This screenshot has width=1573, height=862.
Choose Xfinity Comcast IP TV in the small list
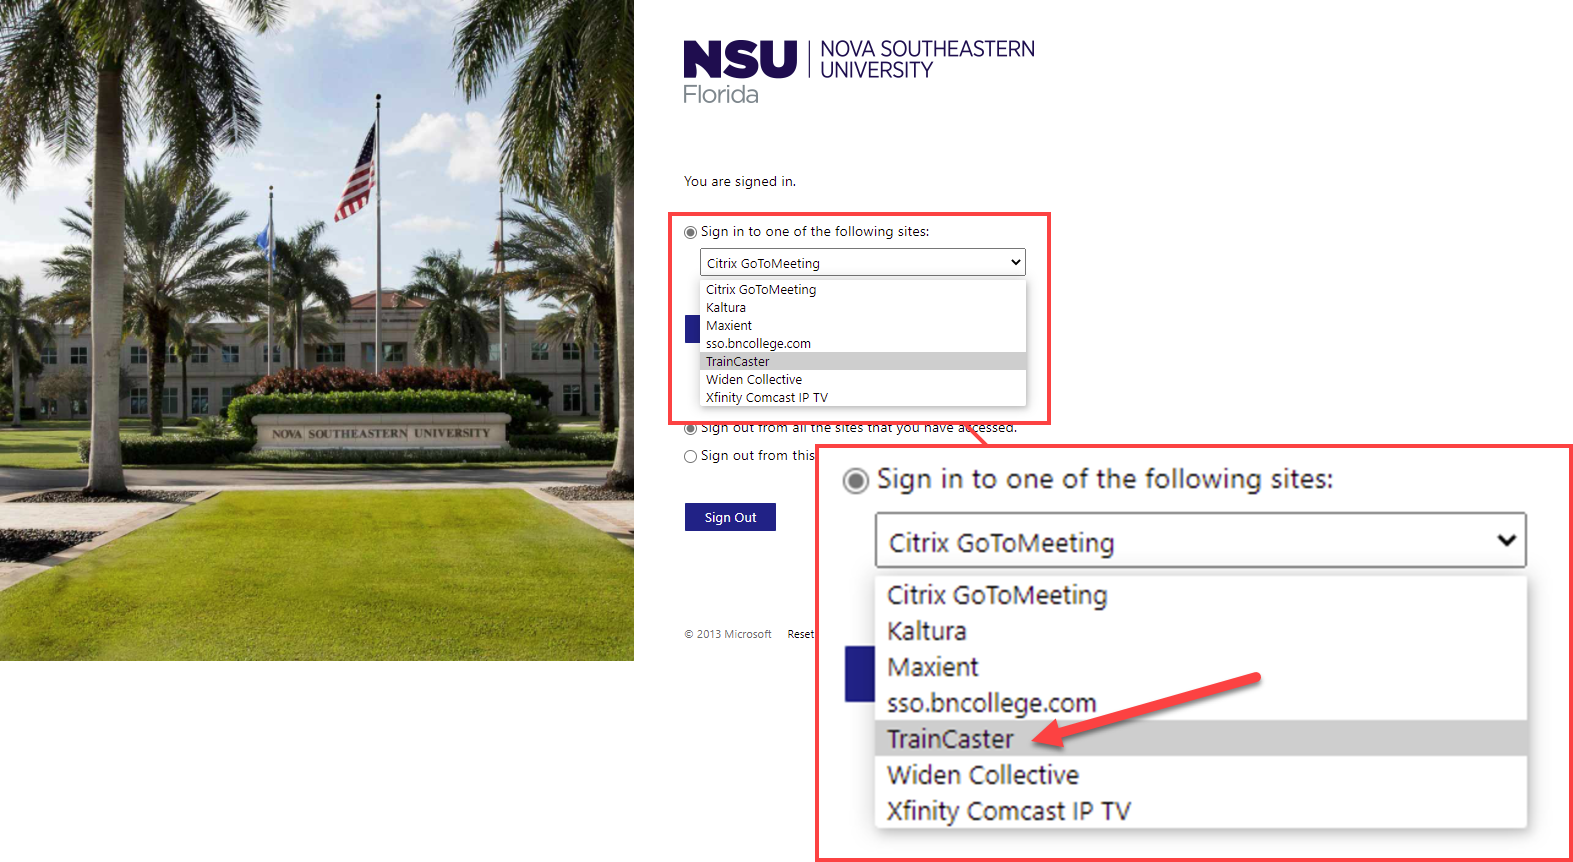pyautogui.click(x=863, y=398)
